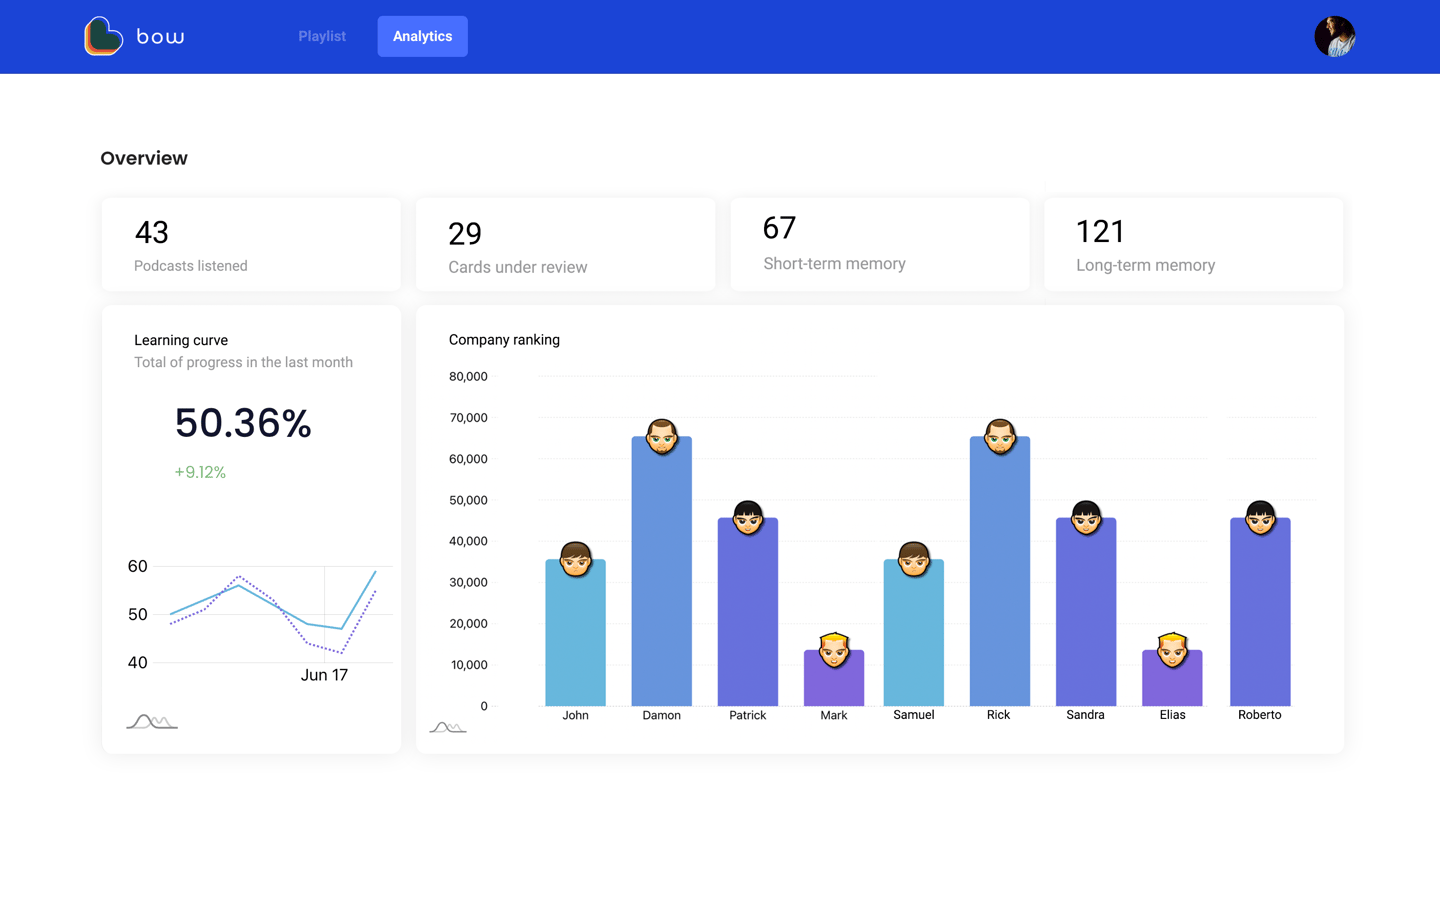The width and height of the screenshot is (1440, 923).
Task: Open the Cards under review card
Action: tap(565, 244)
